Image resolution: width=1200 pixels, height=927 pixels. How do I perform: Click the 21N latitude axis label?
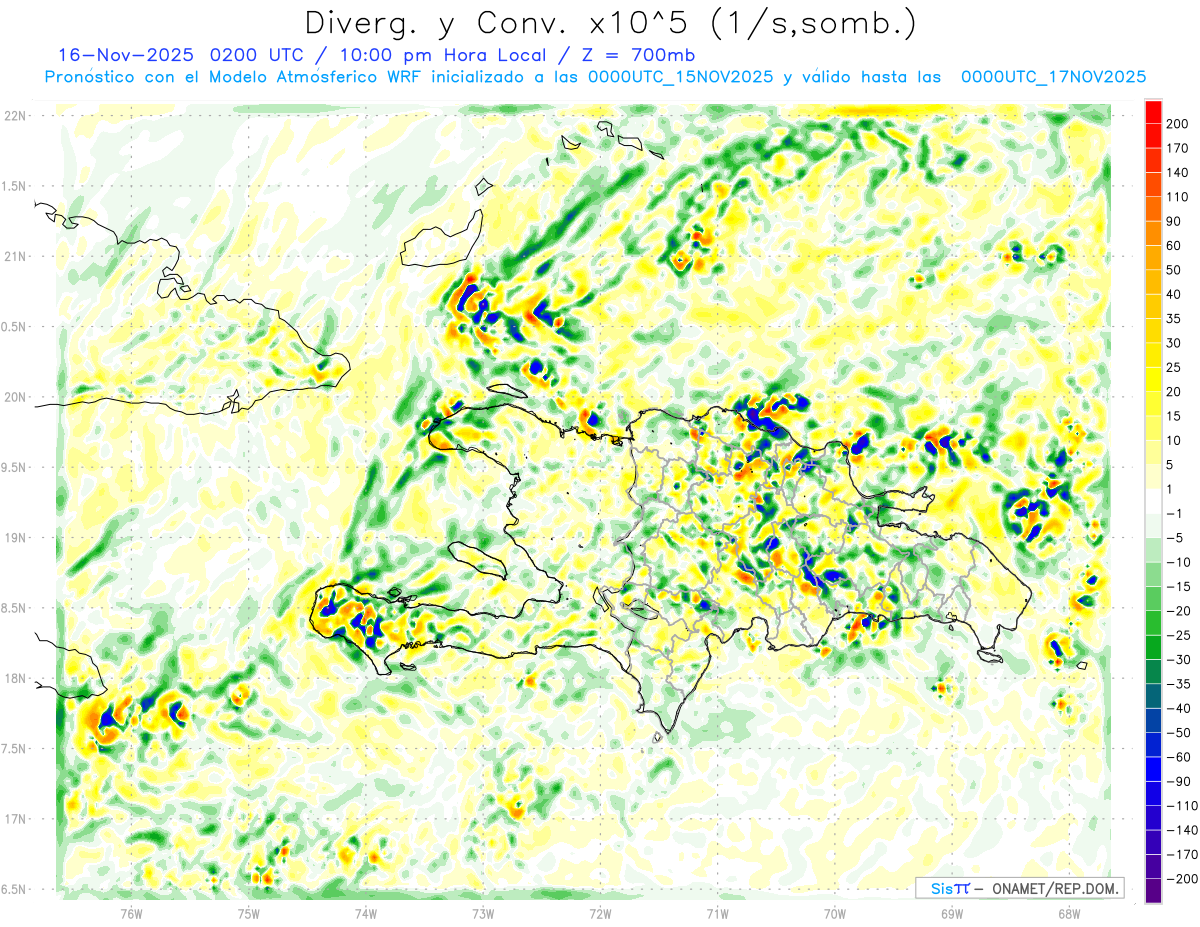[x=14, y=257]
